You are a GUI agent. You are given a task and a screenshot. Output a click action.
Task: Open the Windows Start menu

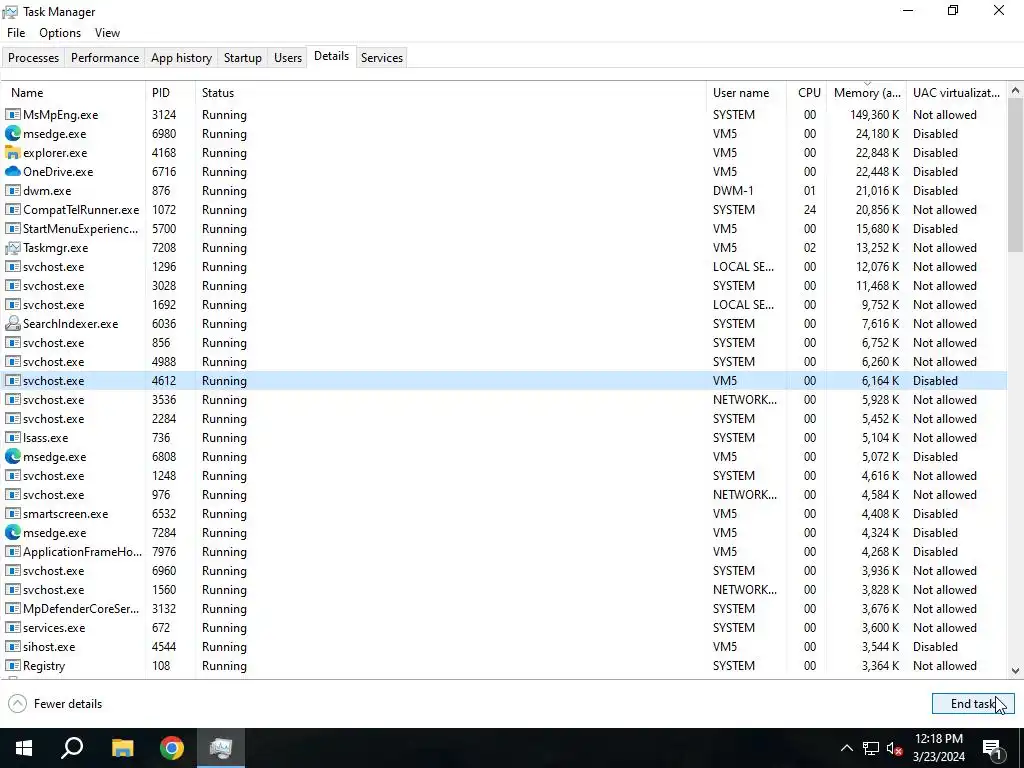pos(24,748)
